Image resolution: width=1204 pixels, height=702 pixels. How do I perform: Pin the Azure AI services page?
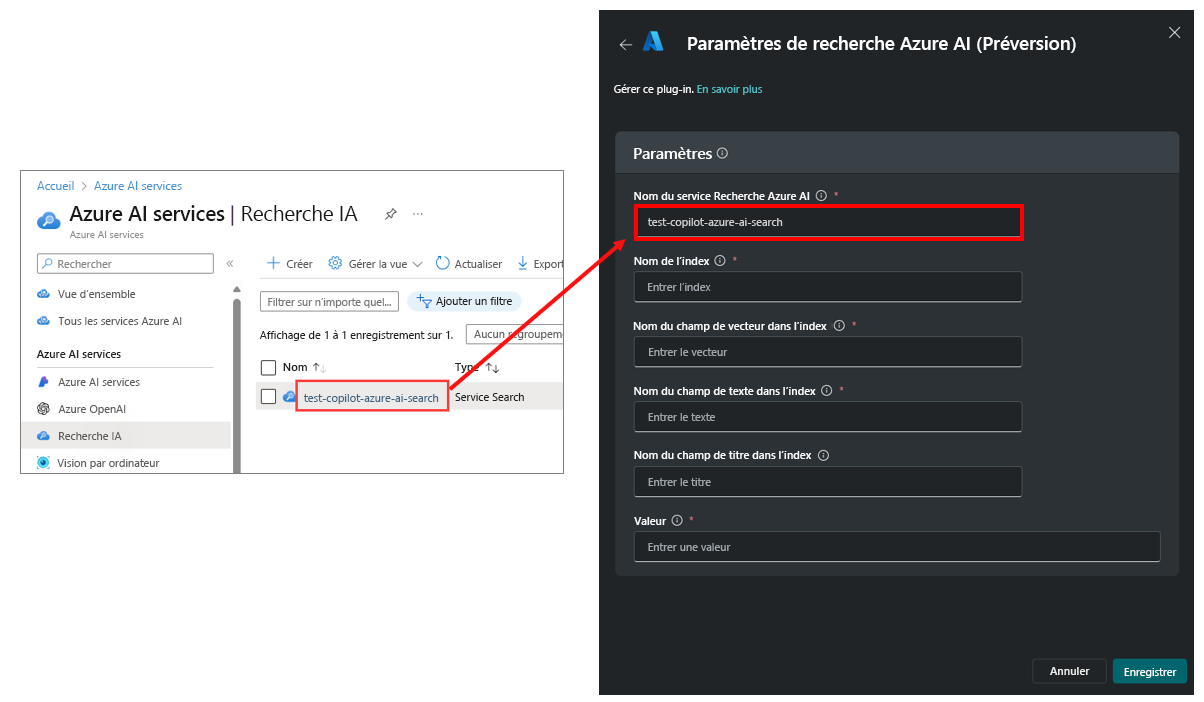tap(390, 213)
